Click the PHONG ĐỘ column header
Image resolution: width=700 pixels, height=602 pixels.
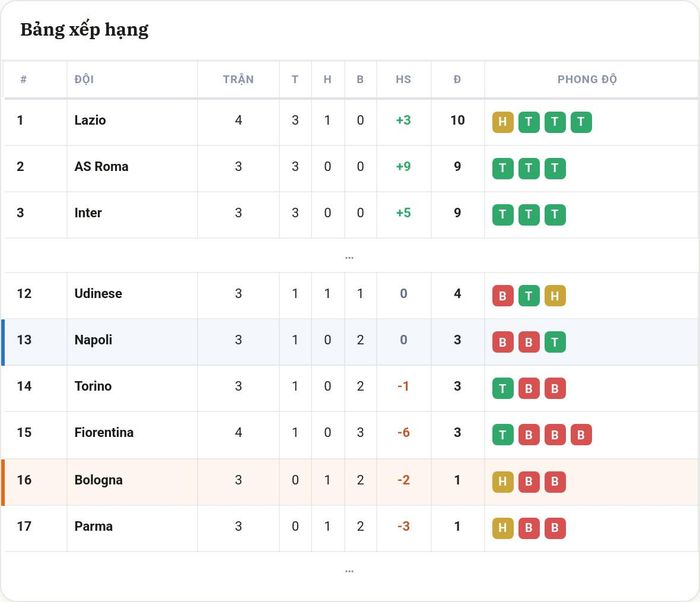(x=587, y=79)
